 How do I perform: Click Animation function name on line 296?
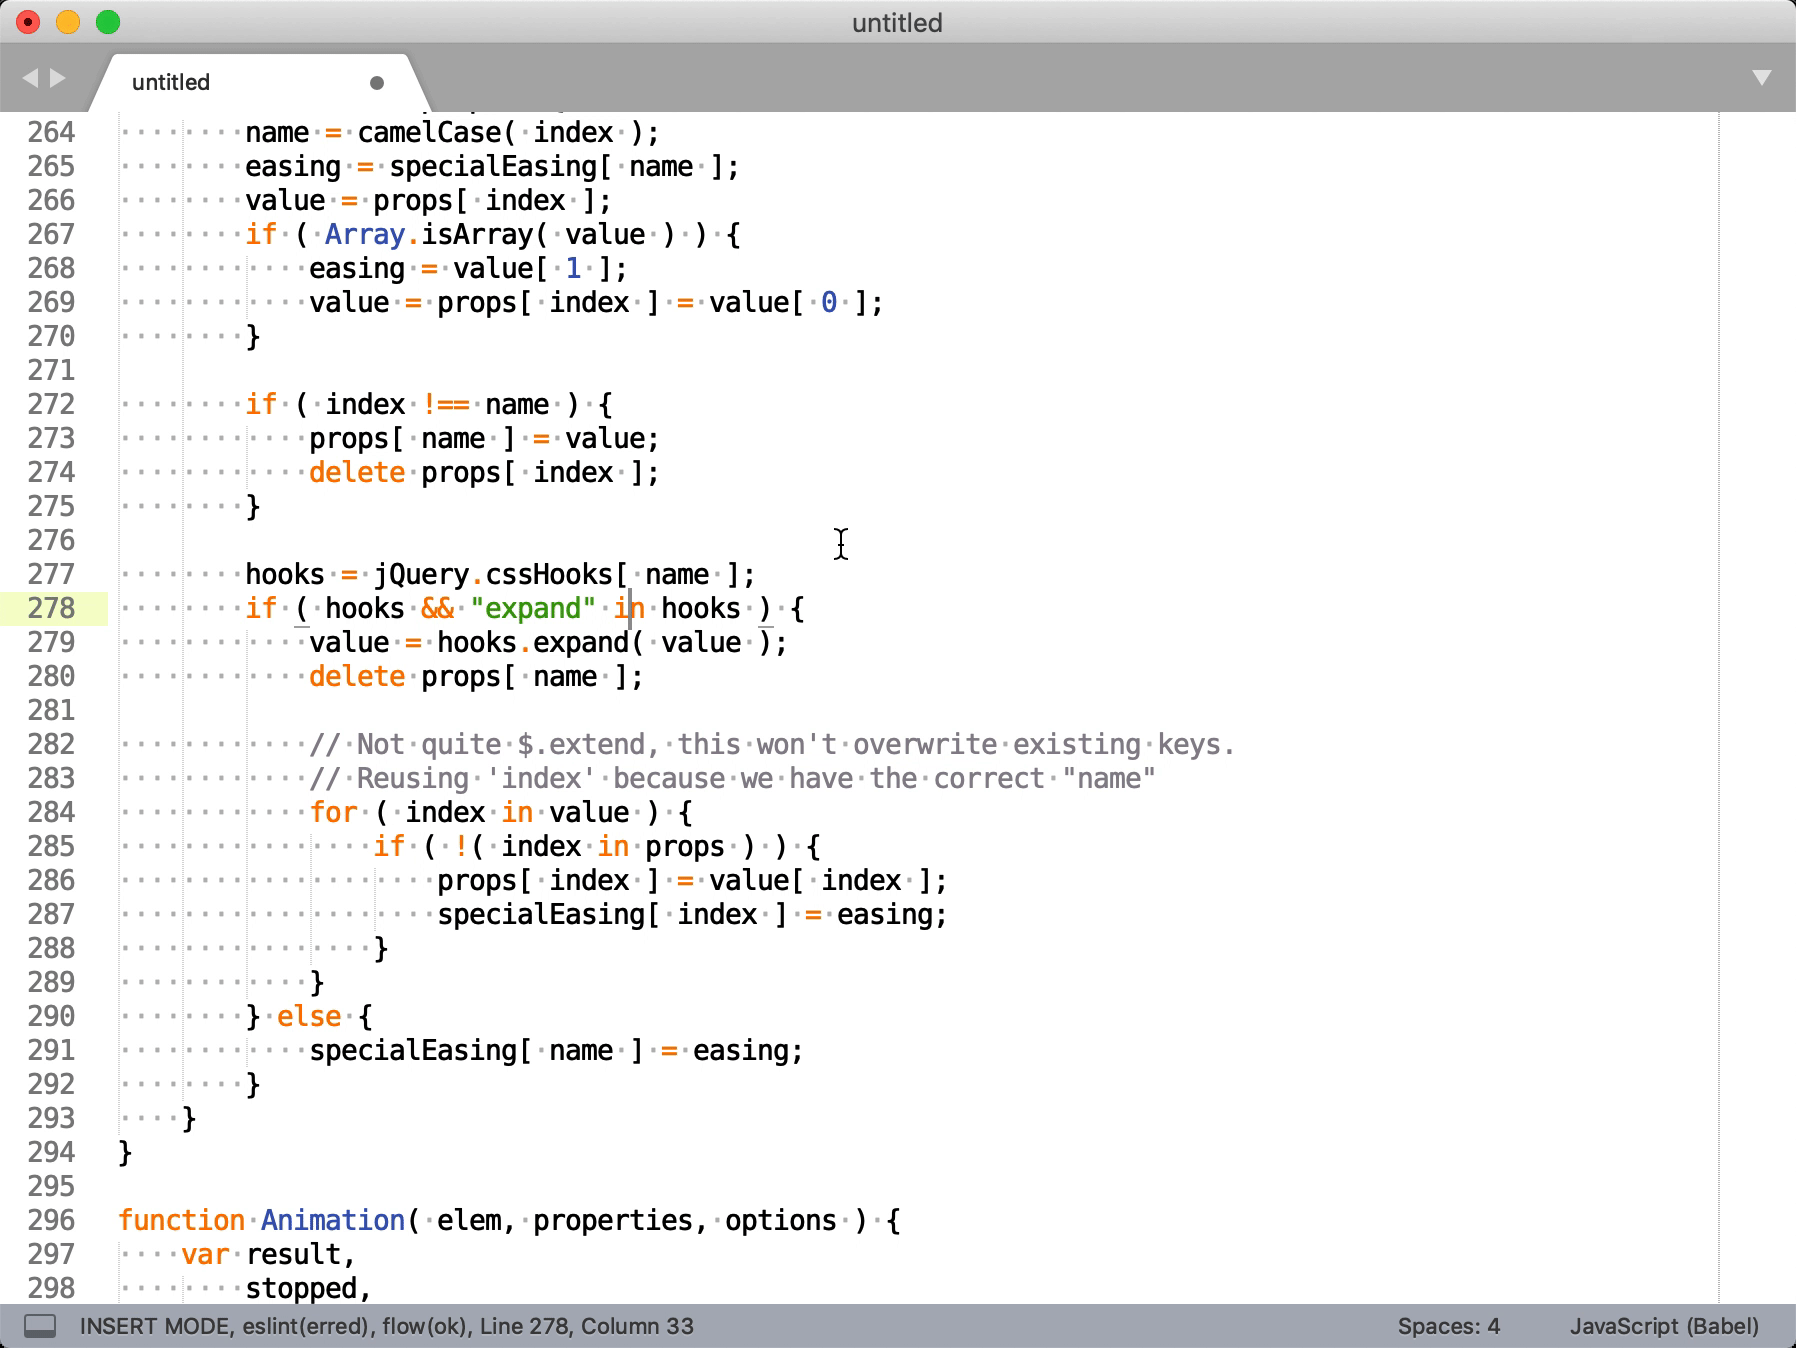pos(333,1220)
